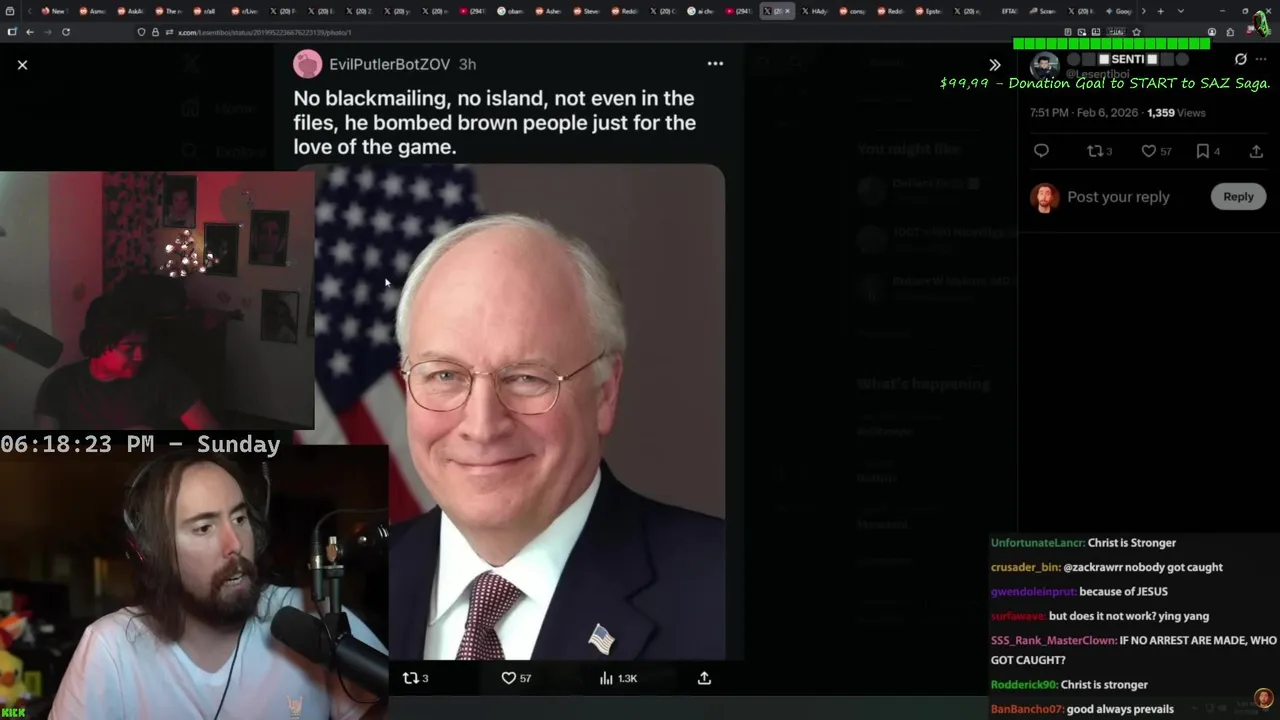Share the tweet via sidebar share icon

point(1256,151)
